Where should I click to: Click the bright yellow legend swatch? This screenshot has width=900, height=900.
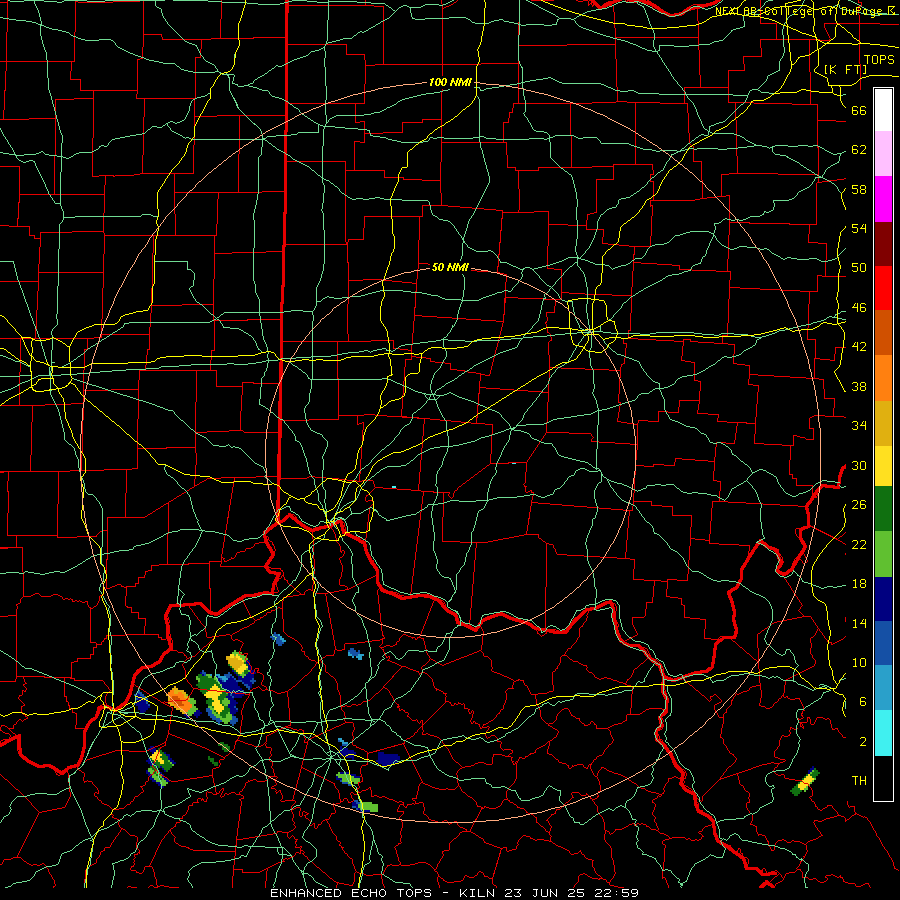click(x=883, y=465)
